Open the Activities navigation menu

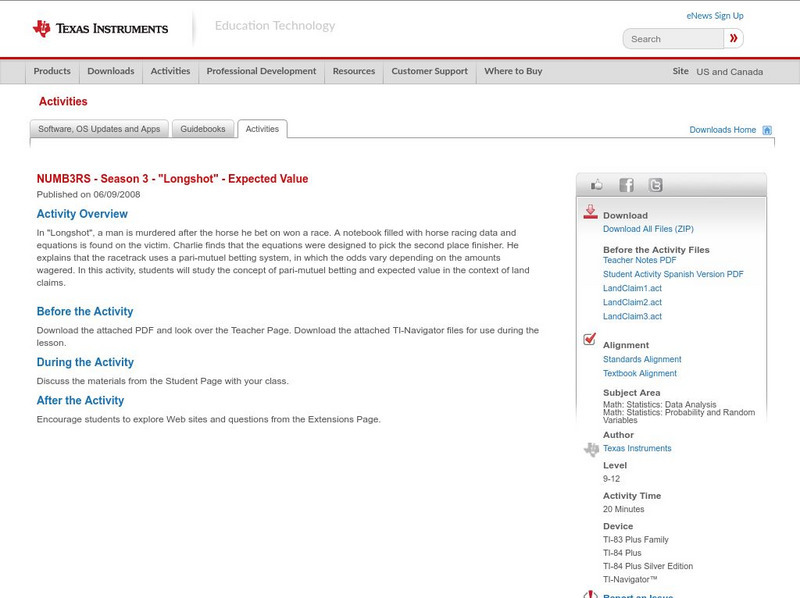coord(170,71)
